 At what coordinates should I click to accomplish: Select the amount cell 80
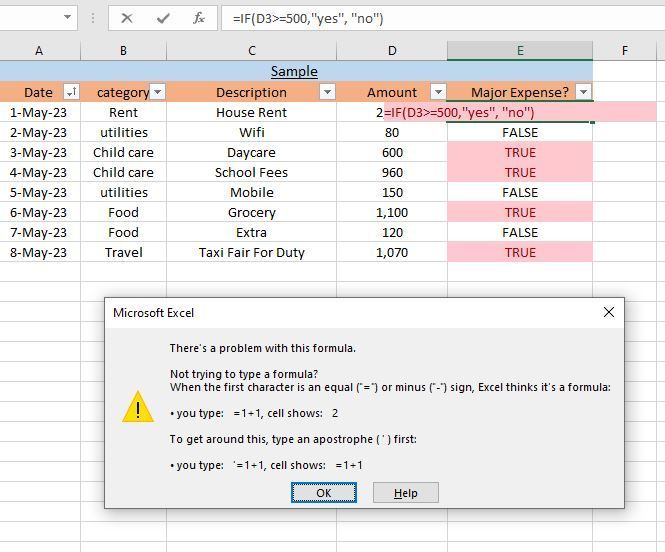coord(392,132)
